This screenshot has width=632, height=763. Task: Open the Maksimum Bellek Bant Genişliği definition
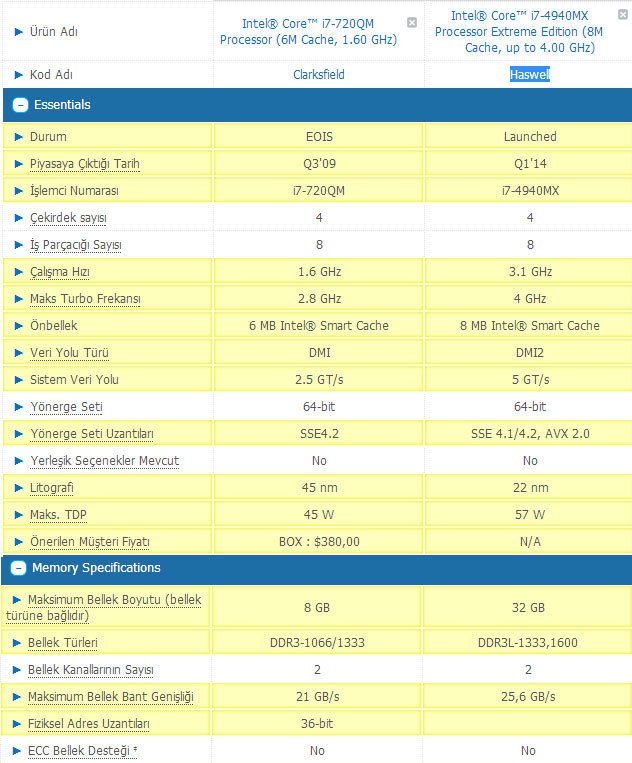(110, 697)
